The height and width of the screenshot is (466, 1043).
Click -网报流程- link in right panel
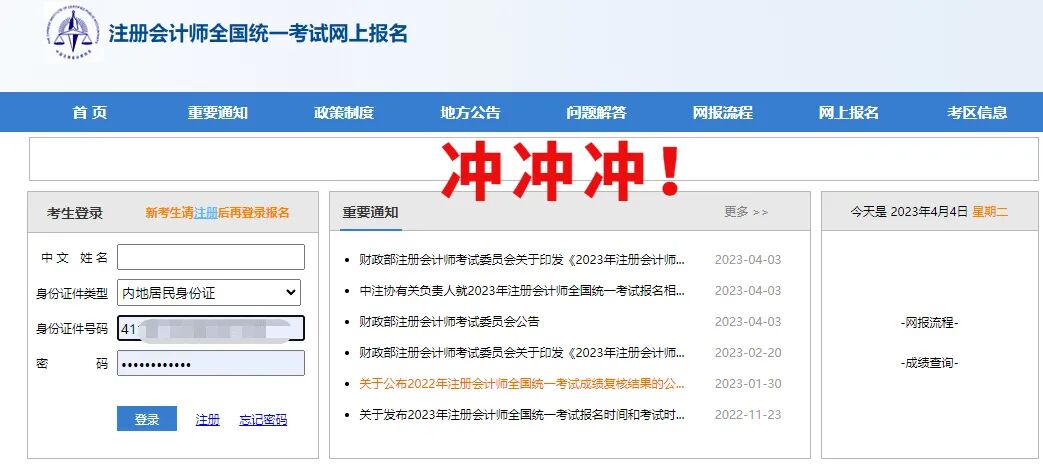coord(929,324)
